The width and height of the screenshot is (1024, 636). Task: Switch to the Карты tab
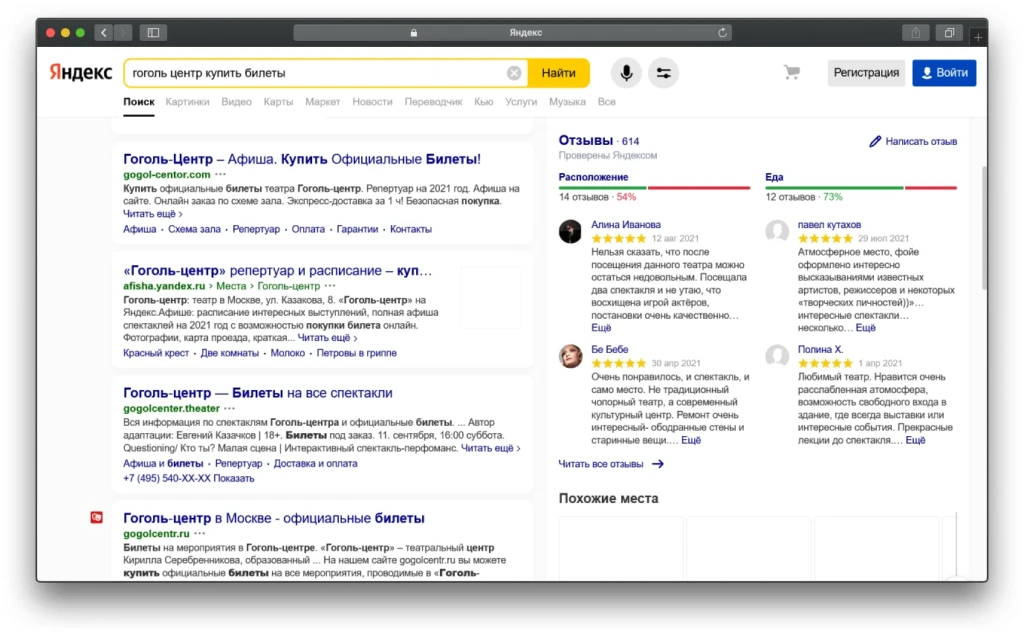pyautogui.click(x=278, y=102)
